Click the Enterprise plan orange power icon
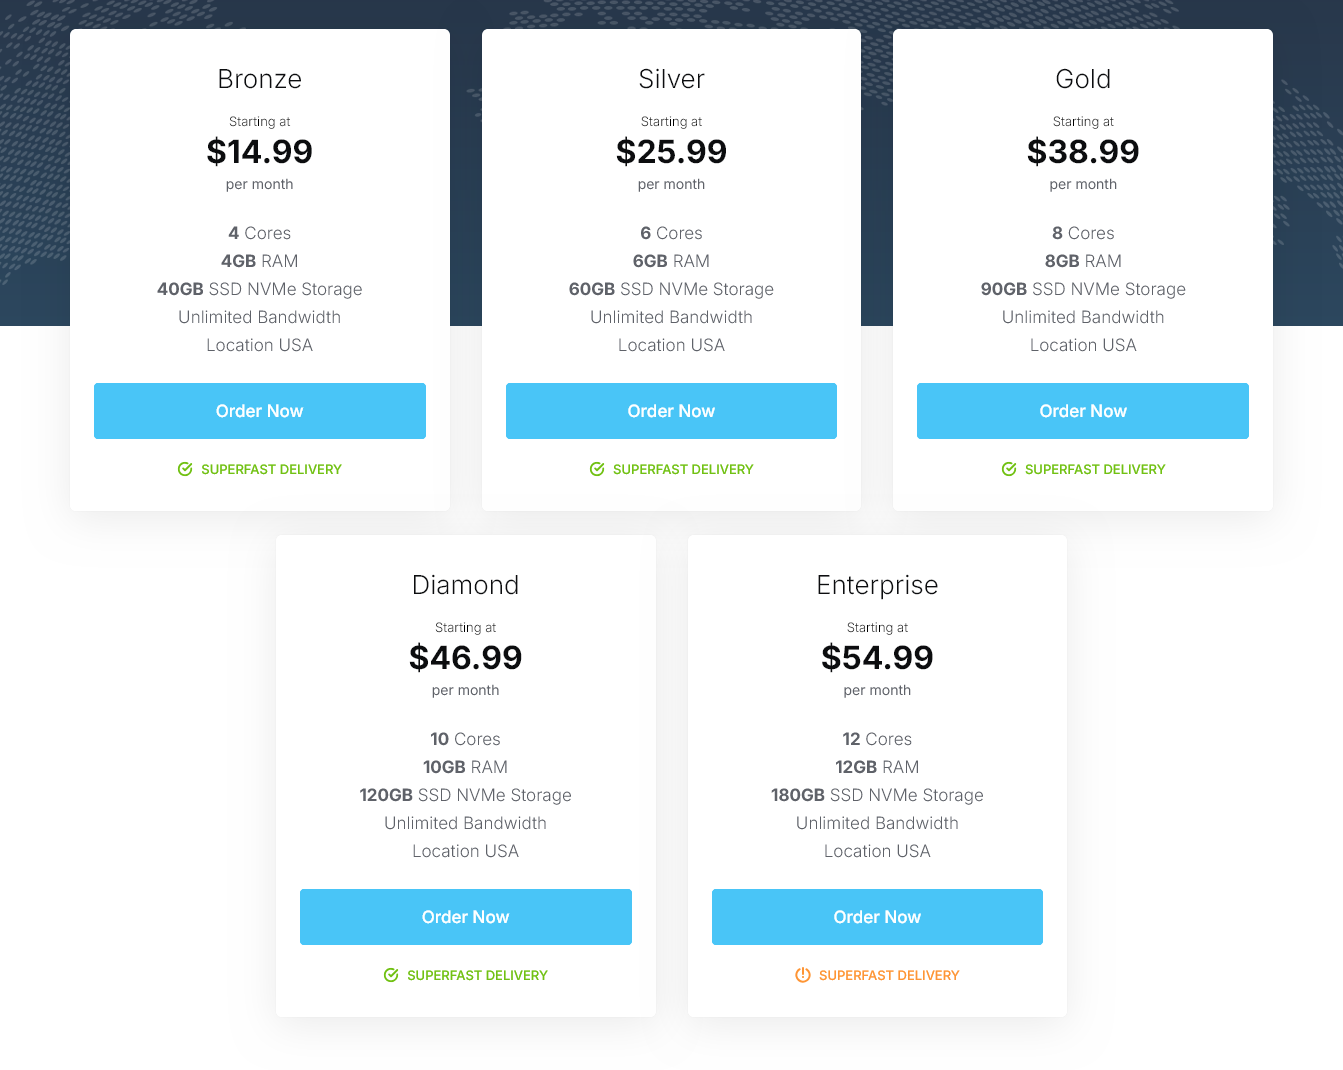Image resolution: width=1343 pixels, height=1070 pixels. [x=803, y=975]
